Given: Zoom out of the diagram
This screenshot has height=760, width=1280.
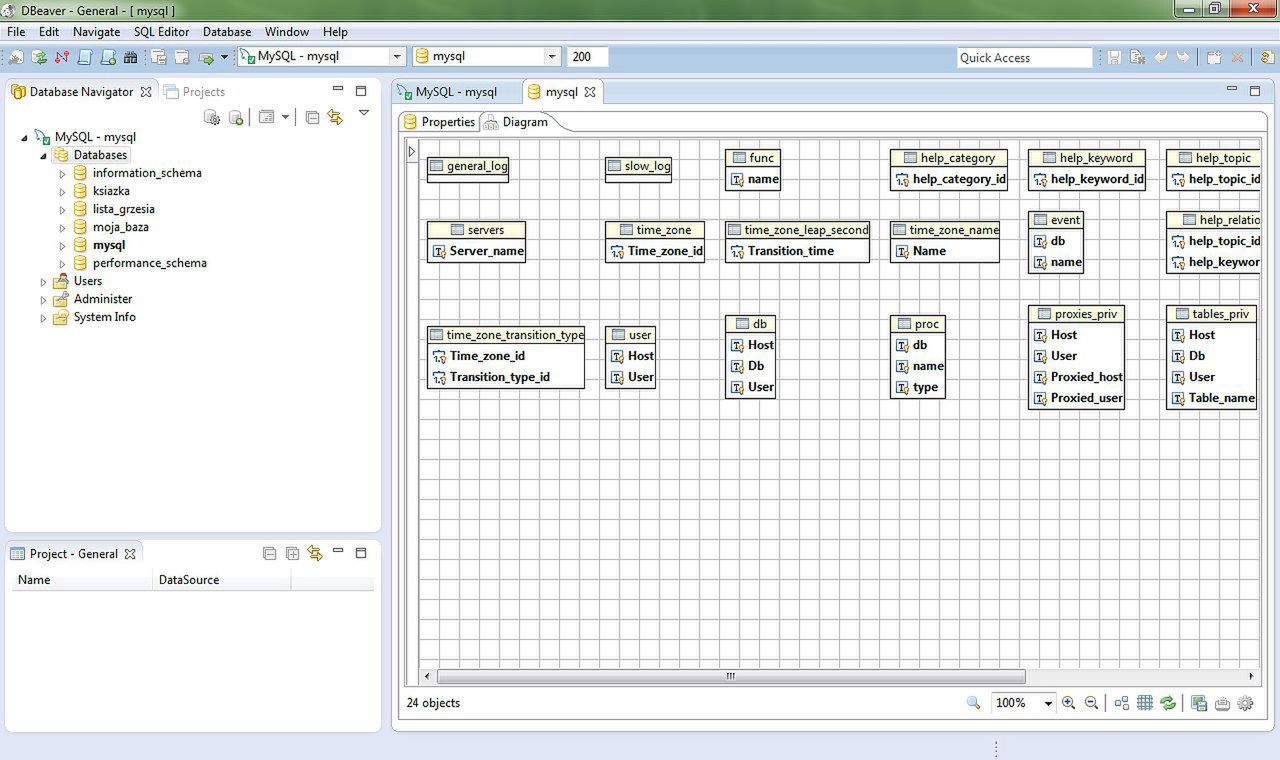Looking at the screenshot, I should 1092,703.
